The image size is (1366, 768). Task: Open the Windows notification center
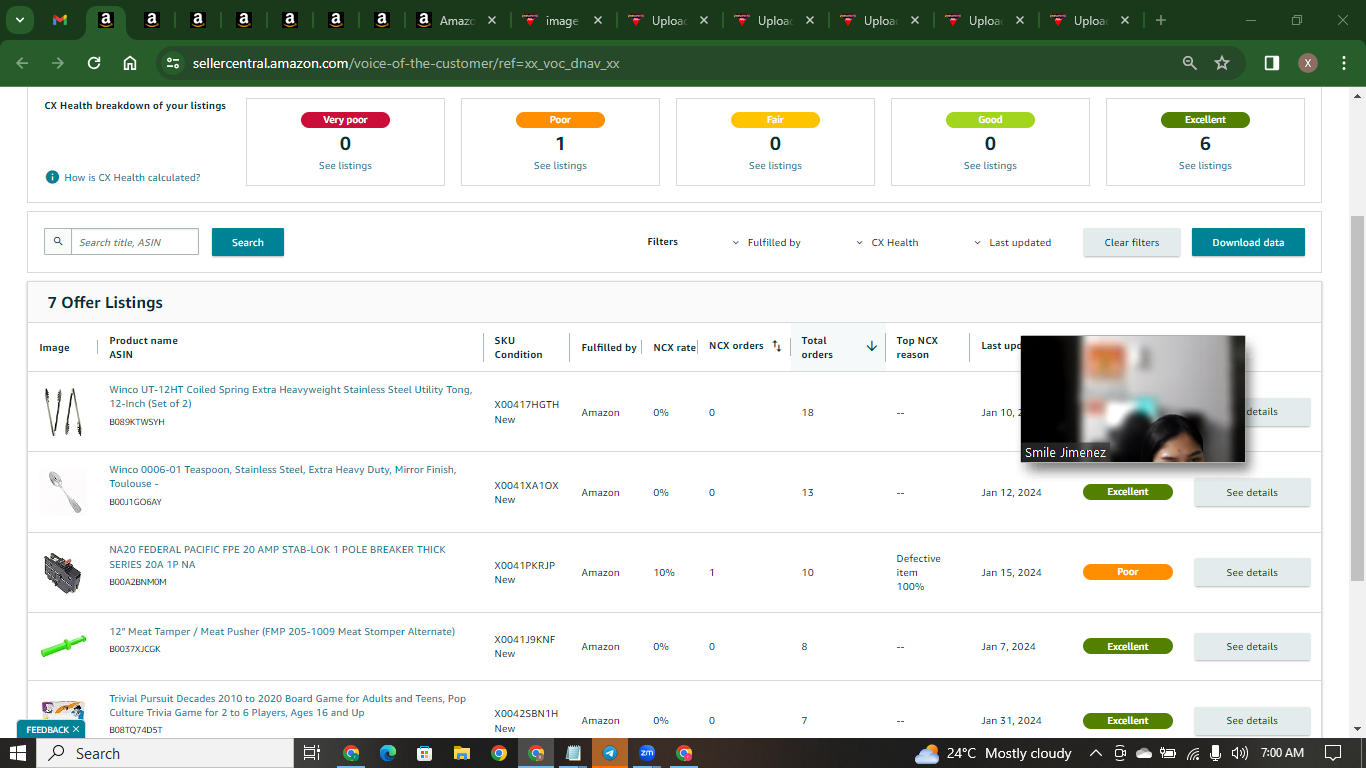click(x=1332, y=753)
